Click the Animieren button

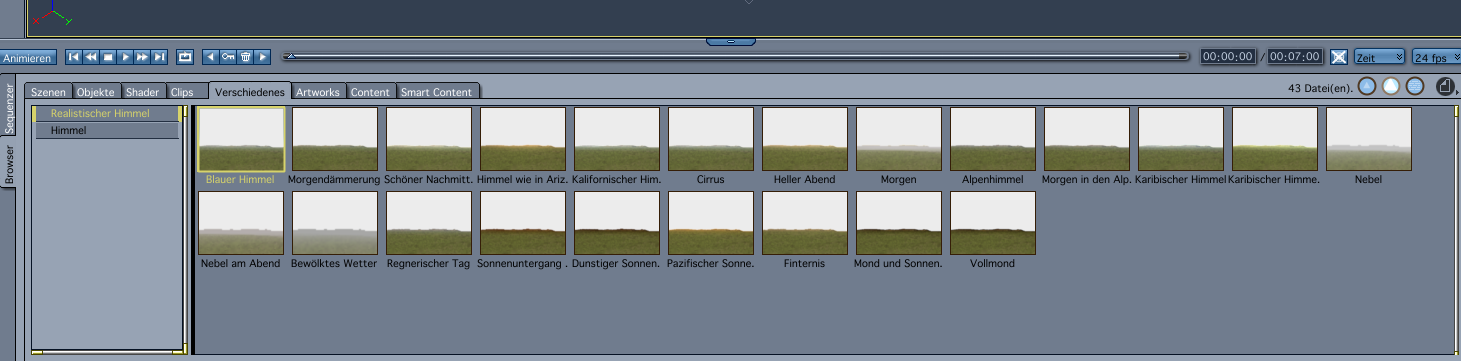tap(27, 58)
